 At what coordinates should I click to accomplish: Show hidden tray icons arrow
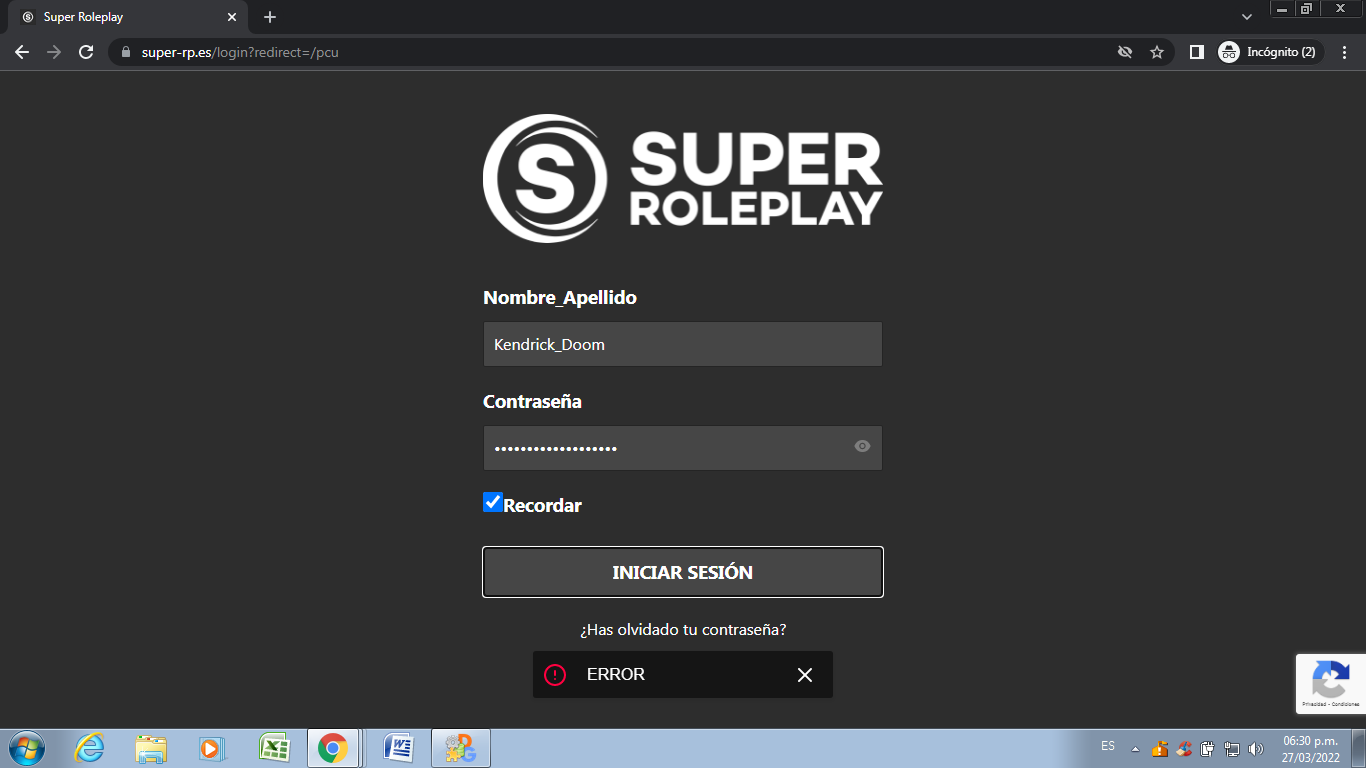[x=1135, y=748]
